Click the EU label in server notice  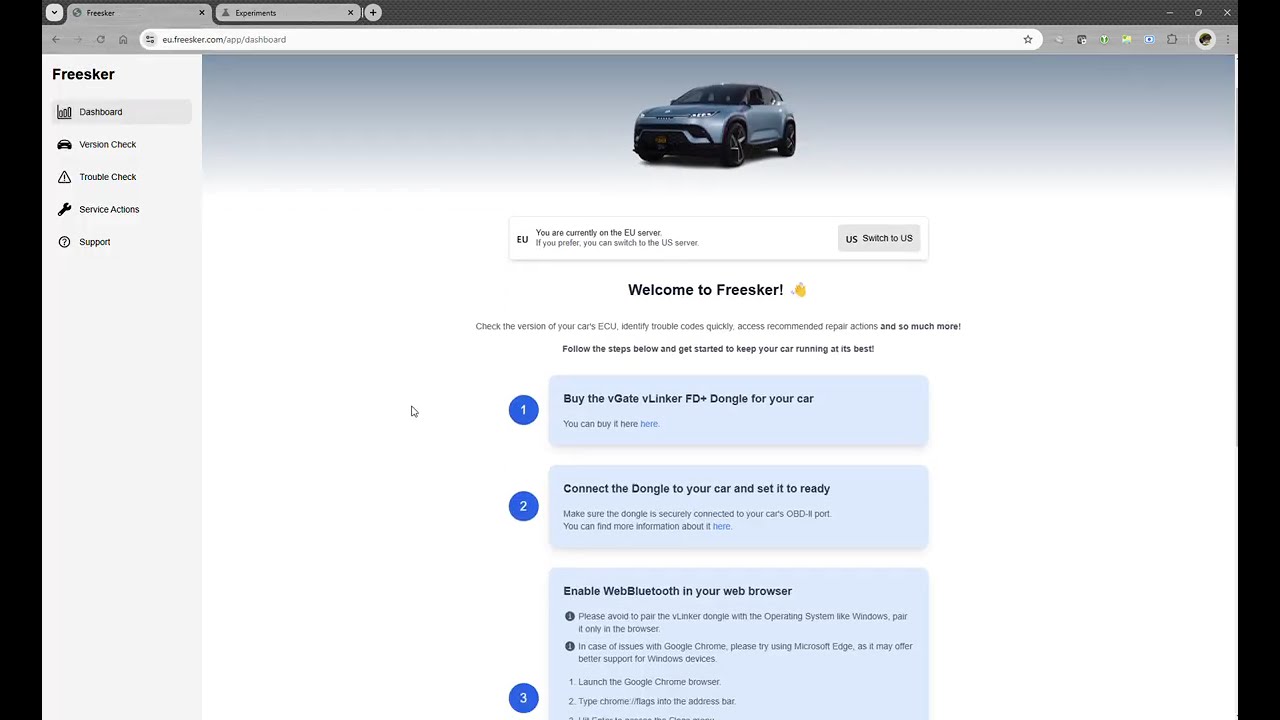point(522,239)
